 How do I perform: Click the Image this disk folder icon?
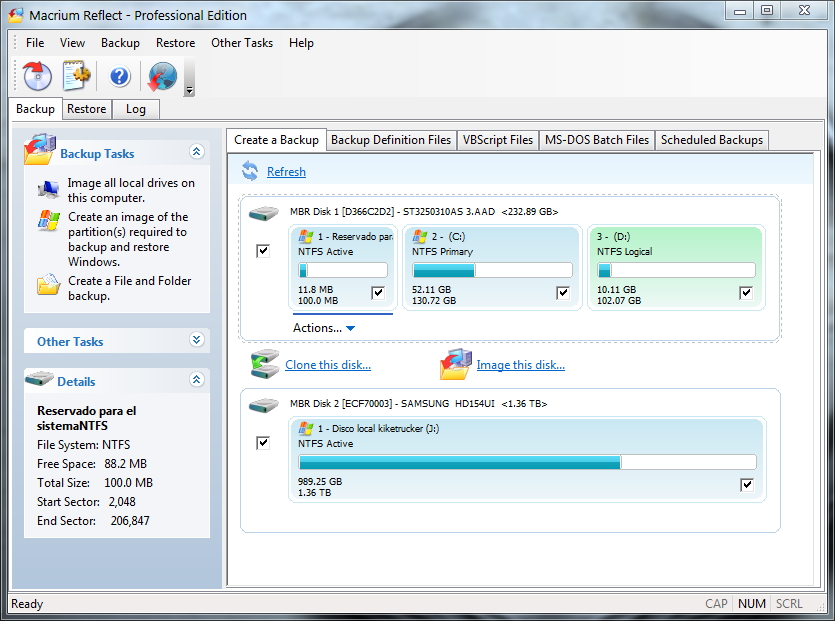(456, 364)
